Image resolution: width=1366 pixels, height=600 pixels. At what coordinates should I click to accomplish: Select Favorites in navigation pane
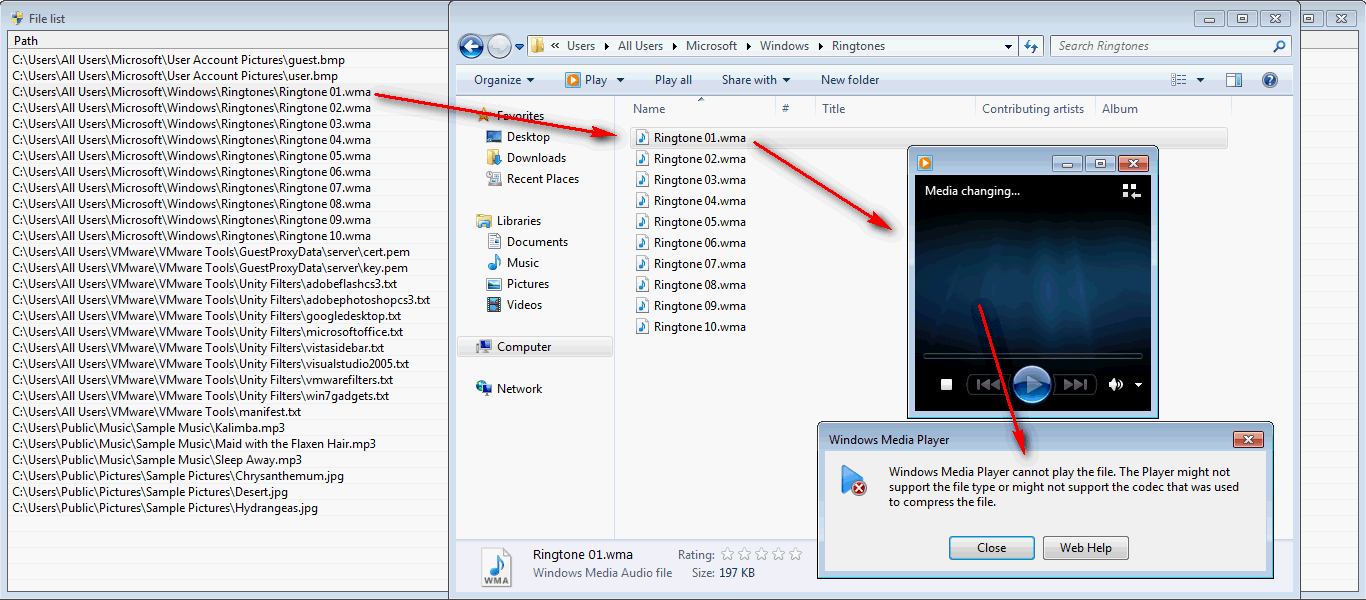point(520,116)
